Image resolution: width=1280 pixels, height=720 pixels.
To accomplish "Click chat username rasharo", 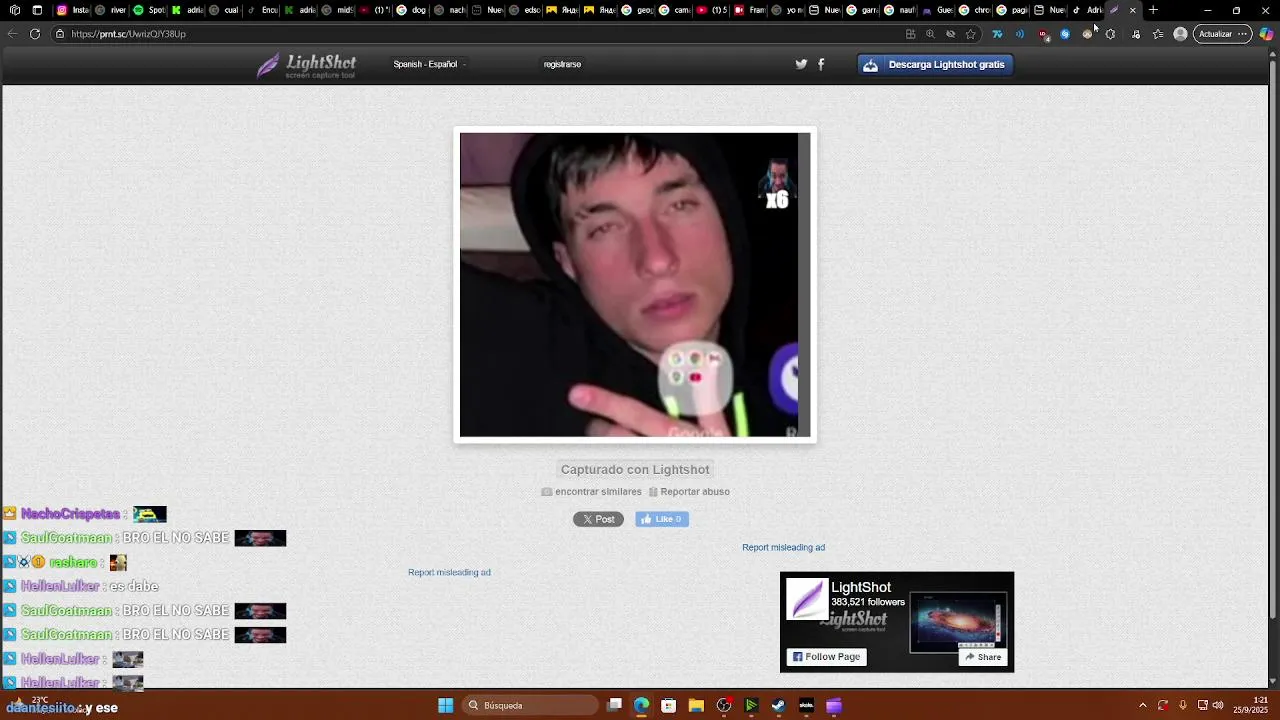I will 73,562.
